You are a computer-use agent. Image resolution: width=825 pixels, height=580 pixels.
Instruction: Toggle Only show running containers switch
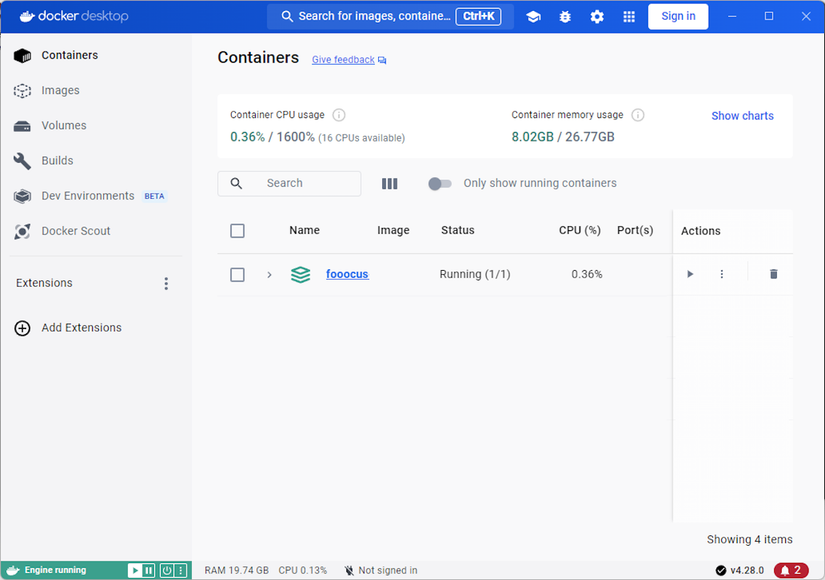click(440, 183)
